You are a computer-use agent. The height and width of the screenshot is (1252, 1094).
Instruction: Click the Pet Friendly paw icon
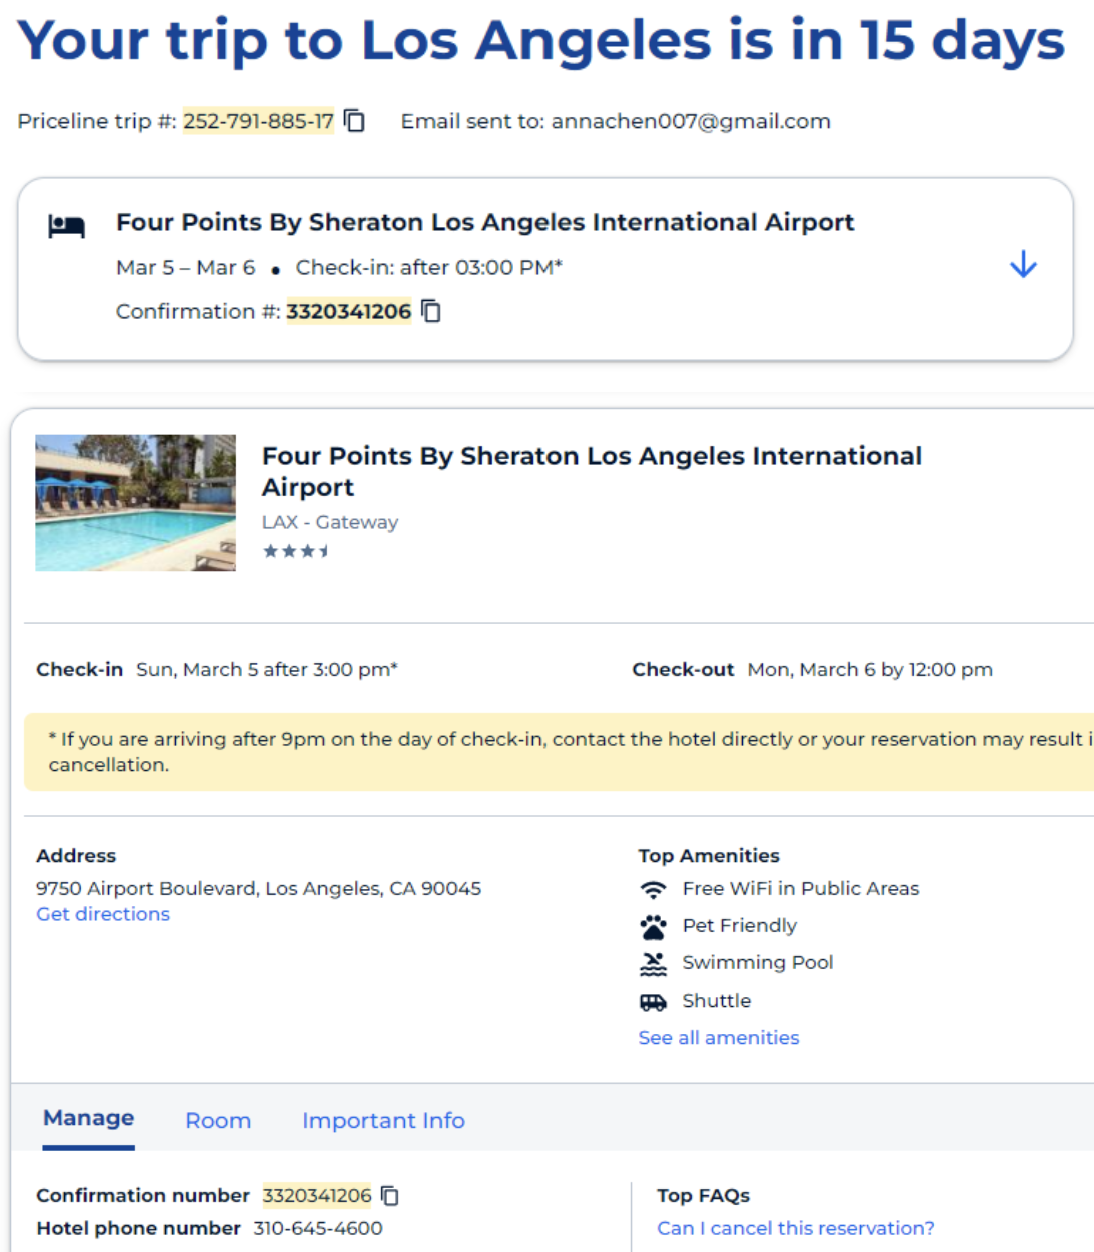pos(653,927)
